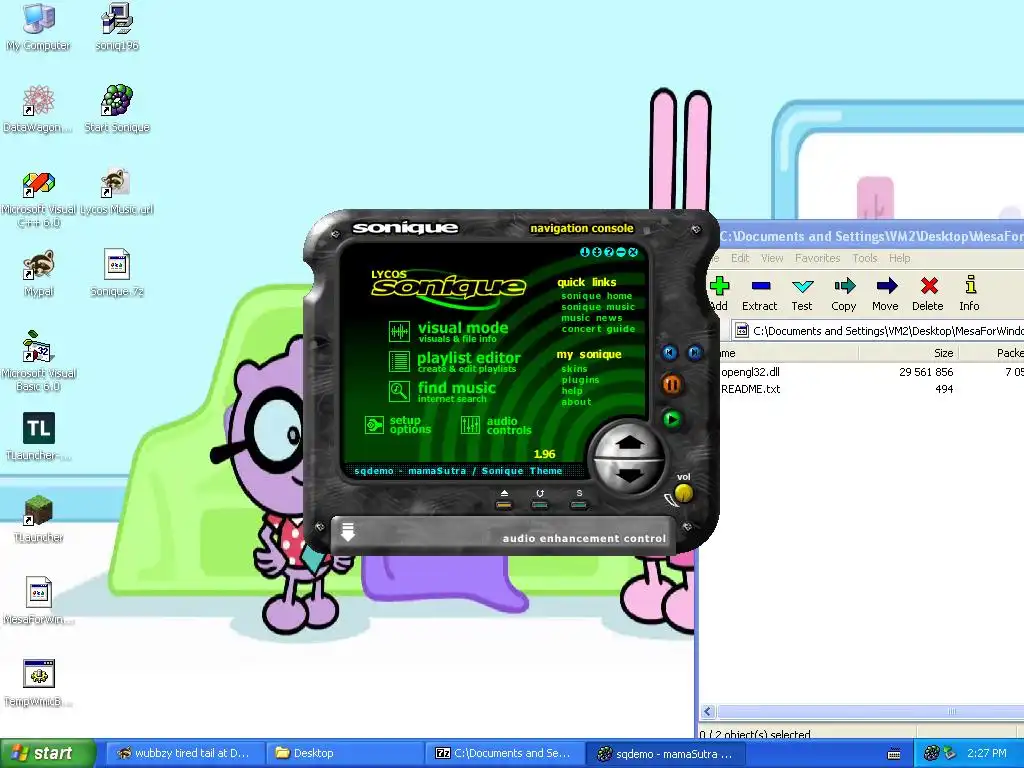Open the concert guide quick link
This screenshot has height=768, width=1024.
pos(598,329)
